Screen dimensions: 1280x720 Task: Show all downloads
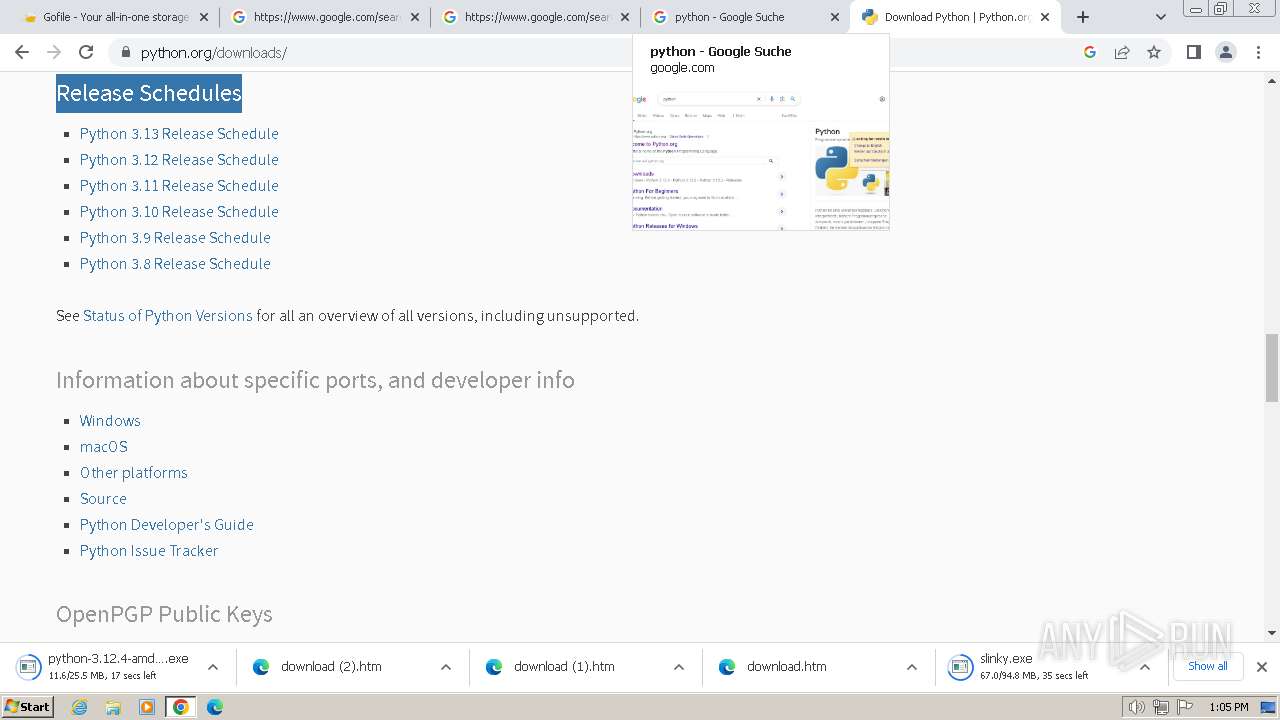point(1207,666)
